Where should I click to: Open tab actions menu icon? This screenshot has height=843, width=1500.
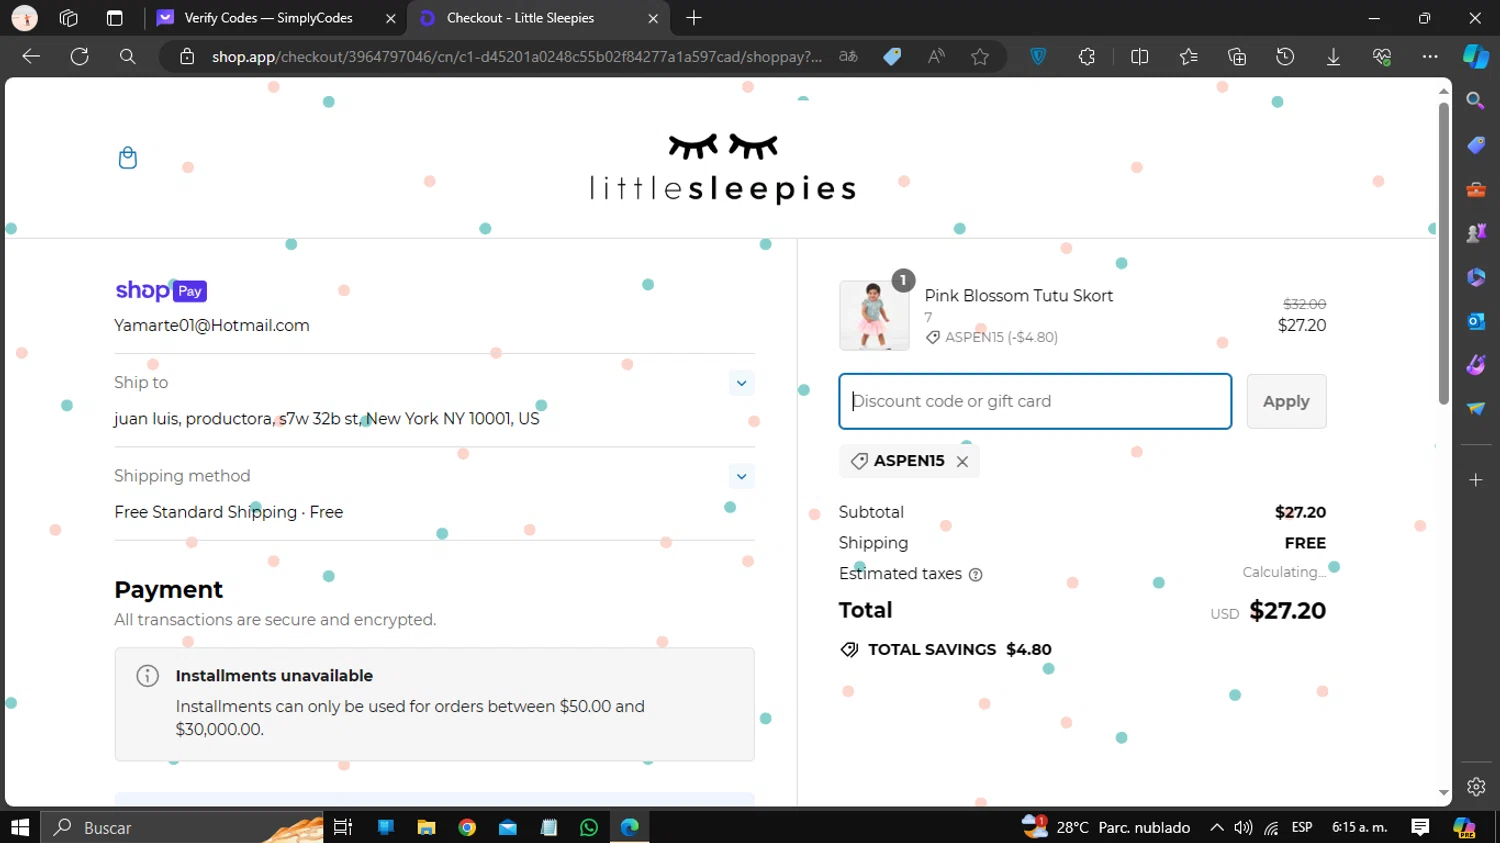pyautogui.click(x=114, y=18)
